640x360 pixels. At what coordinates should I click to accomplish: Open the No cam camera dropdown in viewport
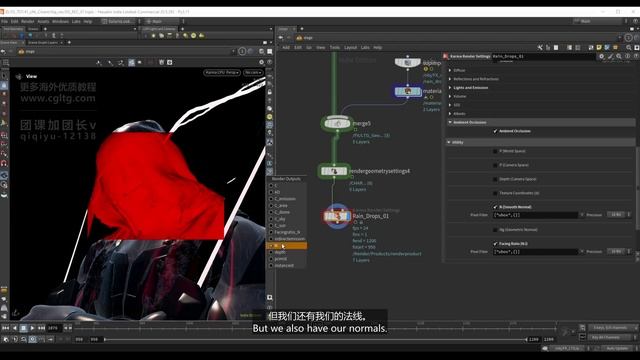point(253,72)
